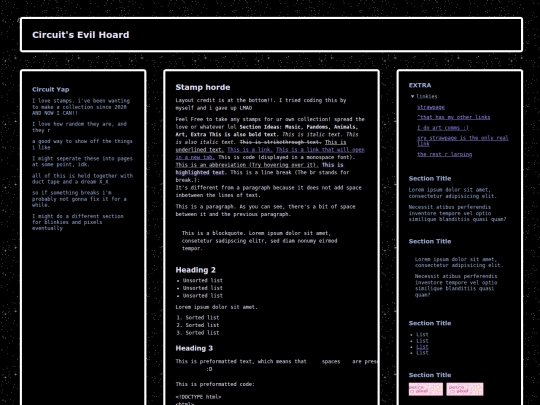Click 'I might seperate these into pages' paragraph
The height and width of the screenshot is (405, 540).
click(82, 162)
